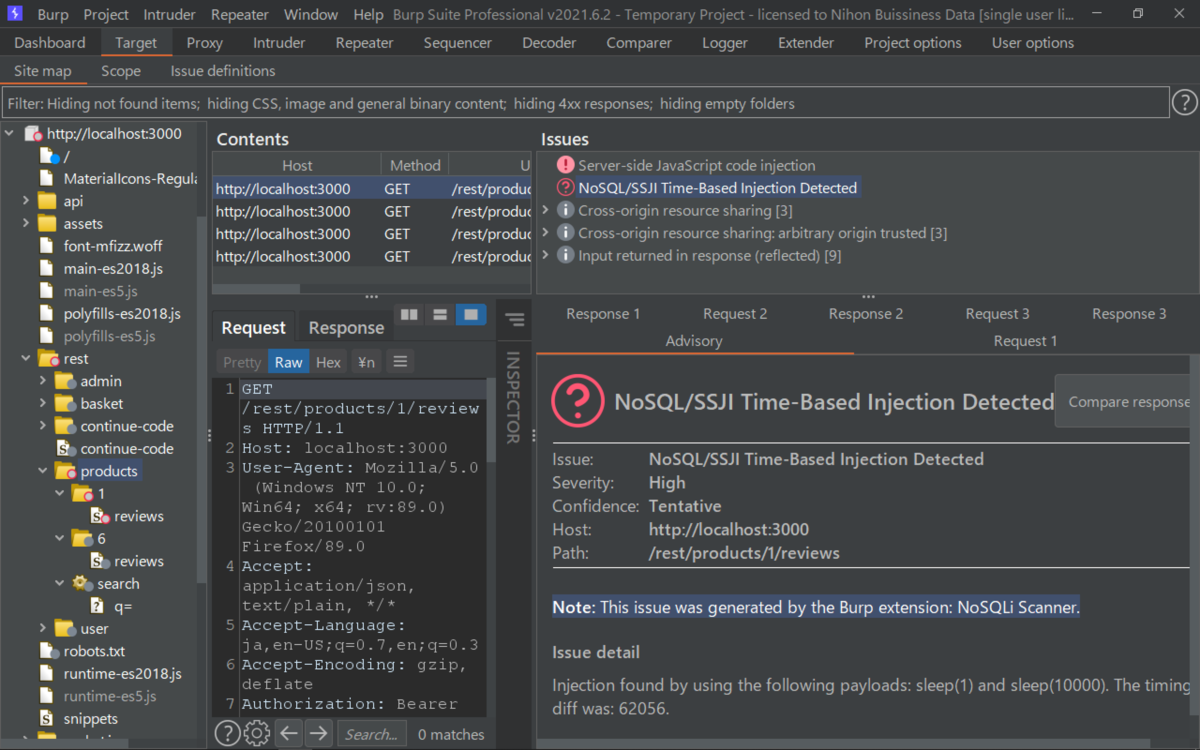Open the message editor hamburger menu

400,362
